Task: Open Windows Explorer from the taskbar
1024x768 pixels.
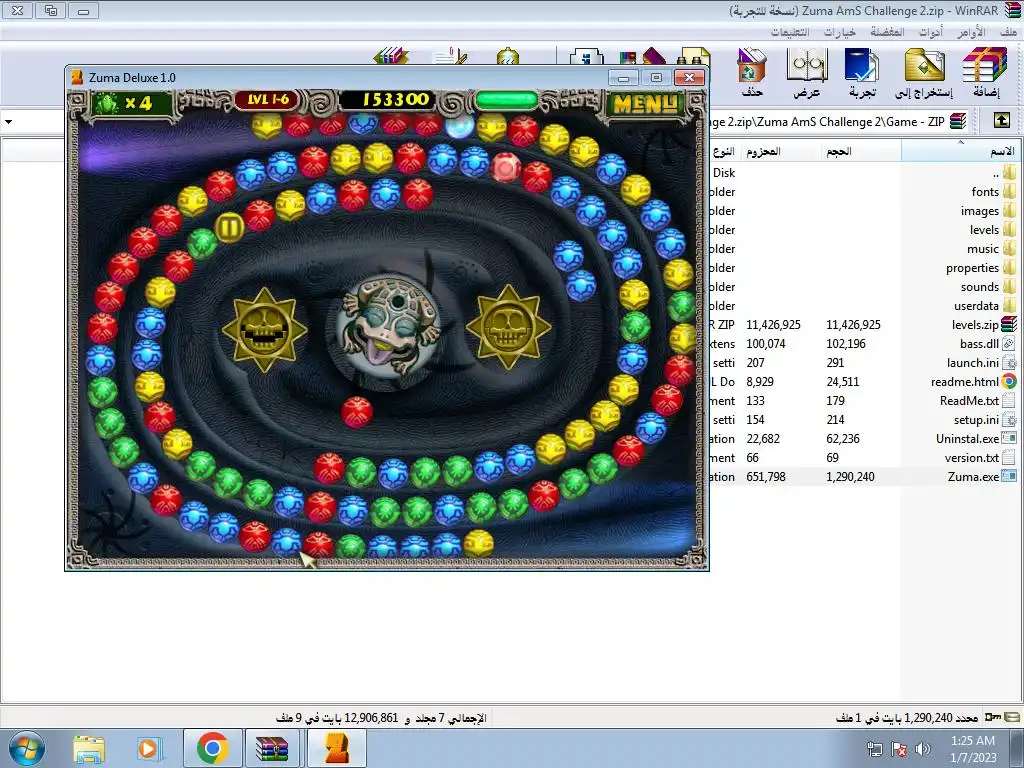Action: pos(89,748)
